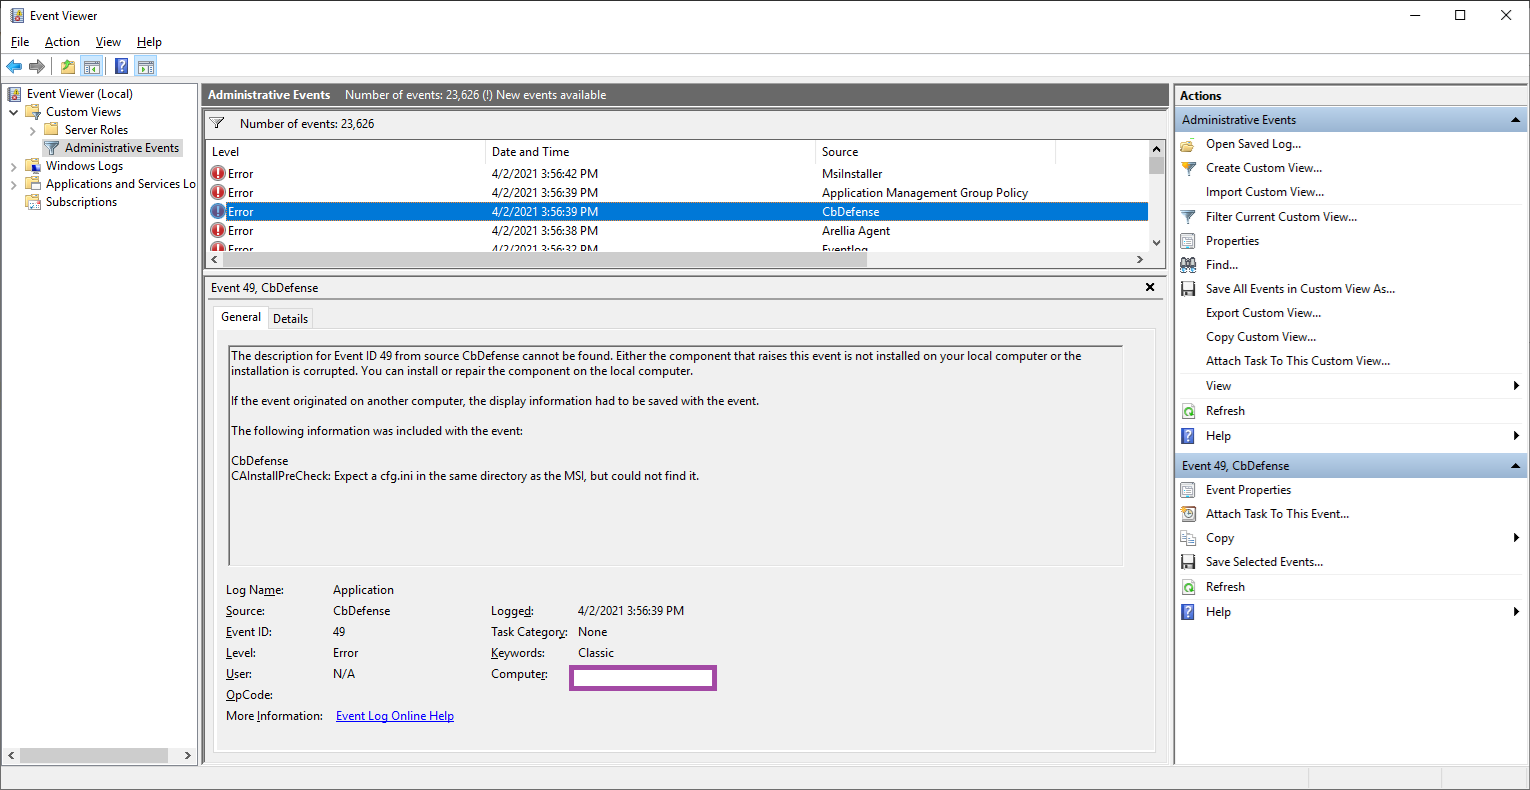Open the View menu in menu bar
Viewport: 1530px width, 790px height.
[x=108, y=42]
